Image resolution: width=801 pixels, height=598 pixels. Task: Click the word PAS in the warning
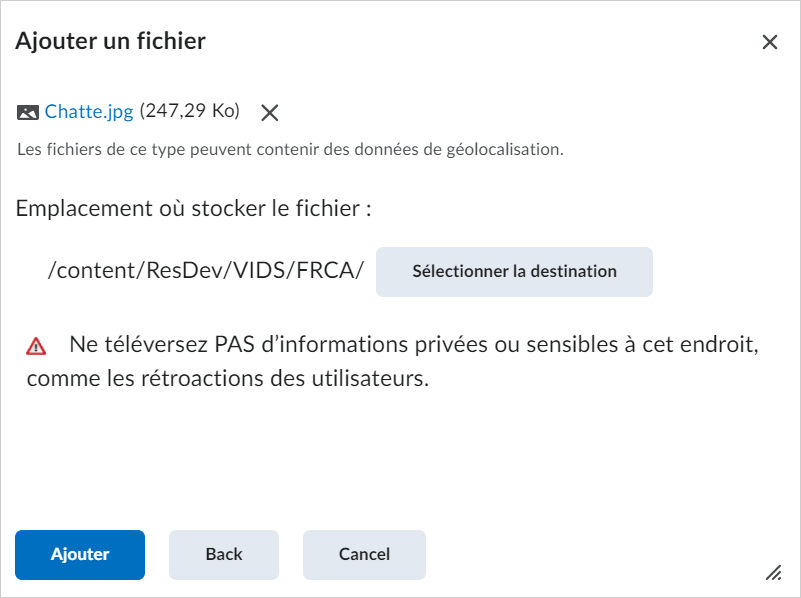point(234,345)
